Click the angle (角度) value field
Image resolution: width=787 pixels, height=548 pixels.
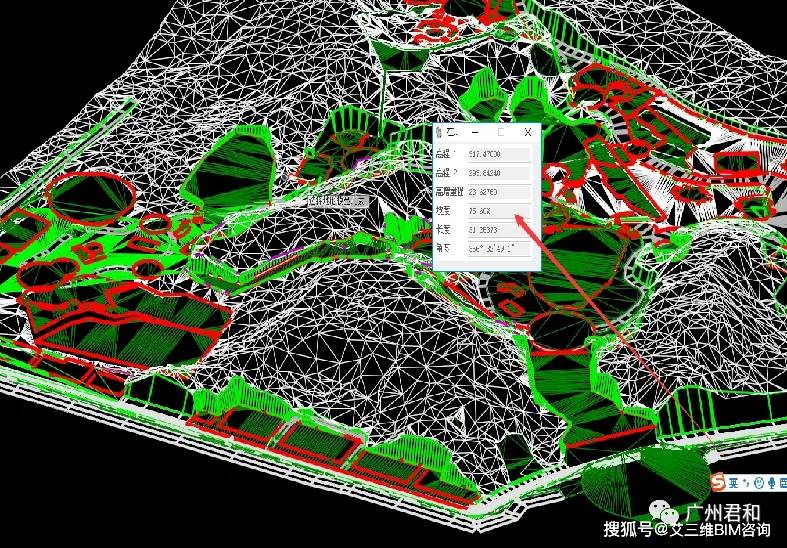click(499, 249)
